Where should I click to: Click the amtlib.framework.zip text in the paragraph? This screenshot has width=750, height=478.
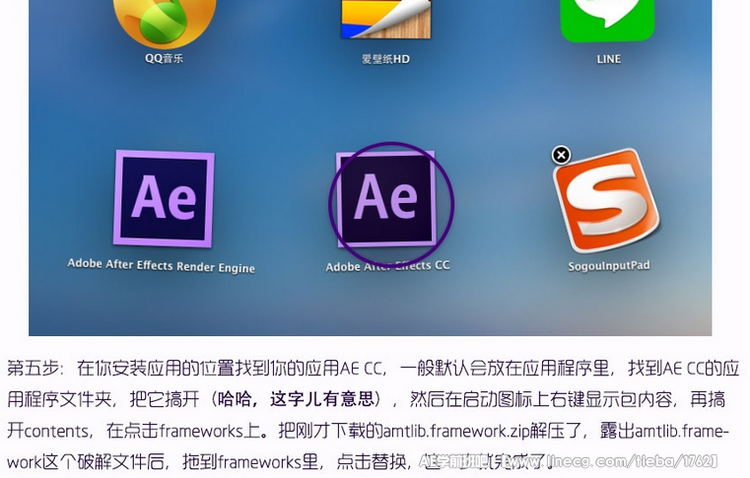coord(456,431)
